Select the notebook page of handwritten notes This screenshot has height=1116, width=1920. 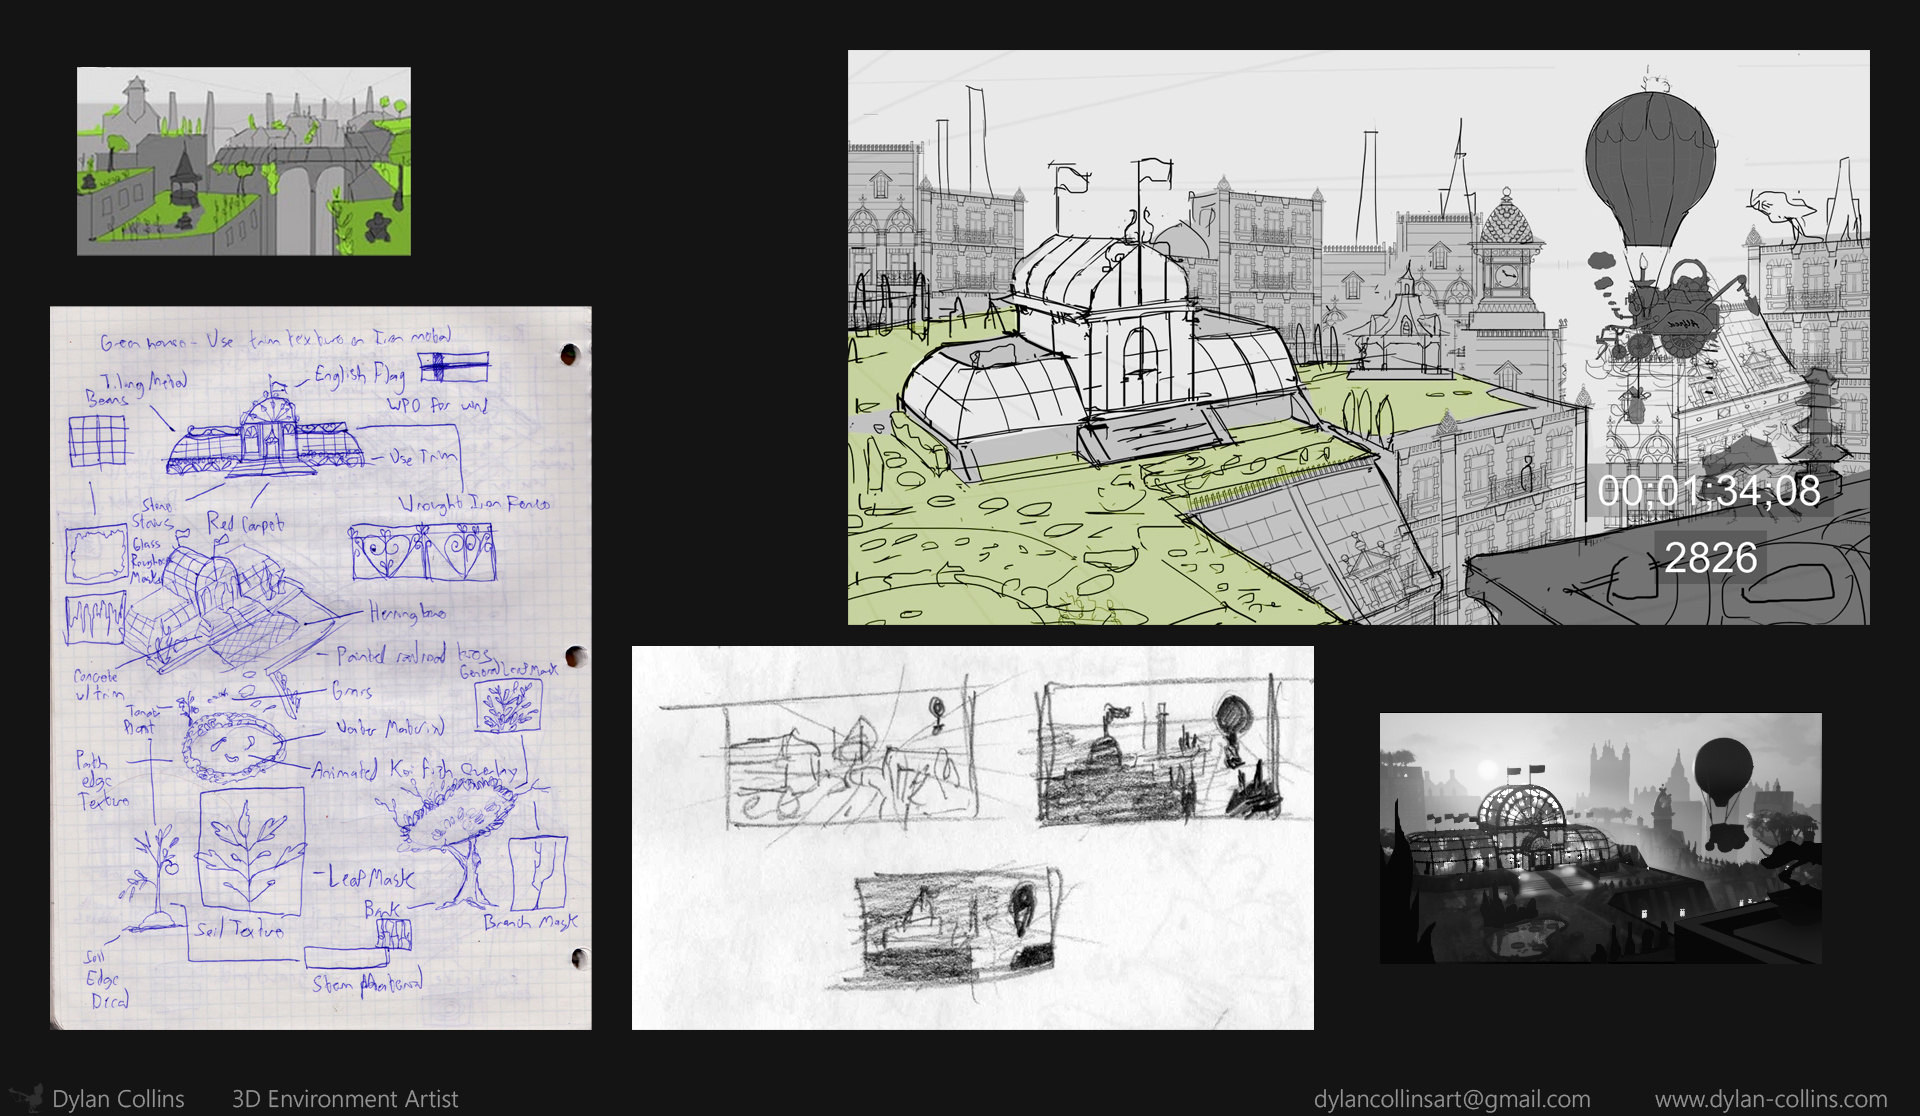click(320, 667)
